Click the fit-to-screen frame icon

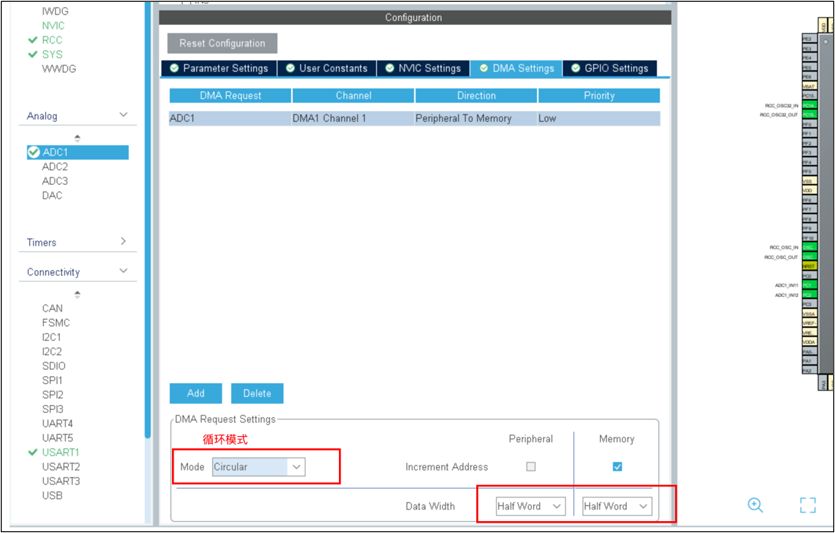coord(808,505)
